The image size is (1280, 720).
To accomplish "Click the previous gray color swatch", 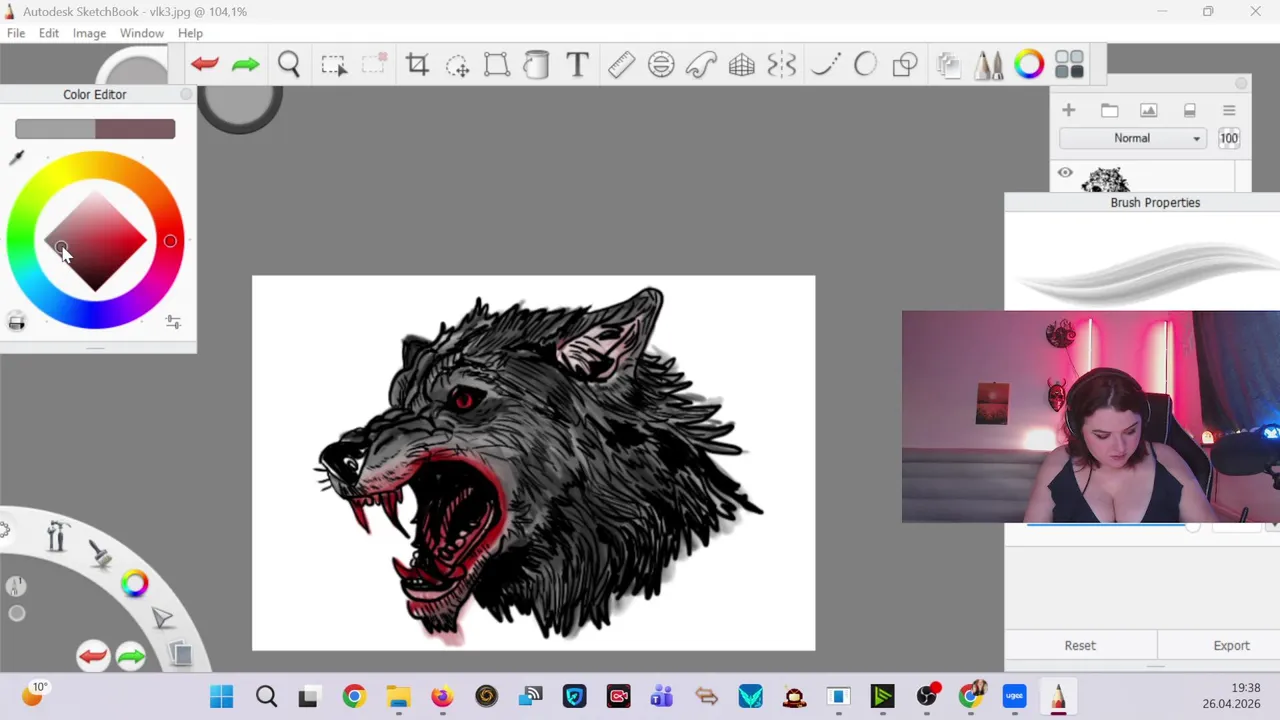I will (x=55, y=129).
